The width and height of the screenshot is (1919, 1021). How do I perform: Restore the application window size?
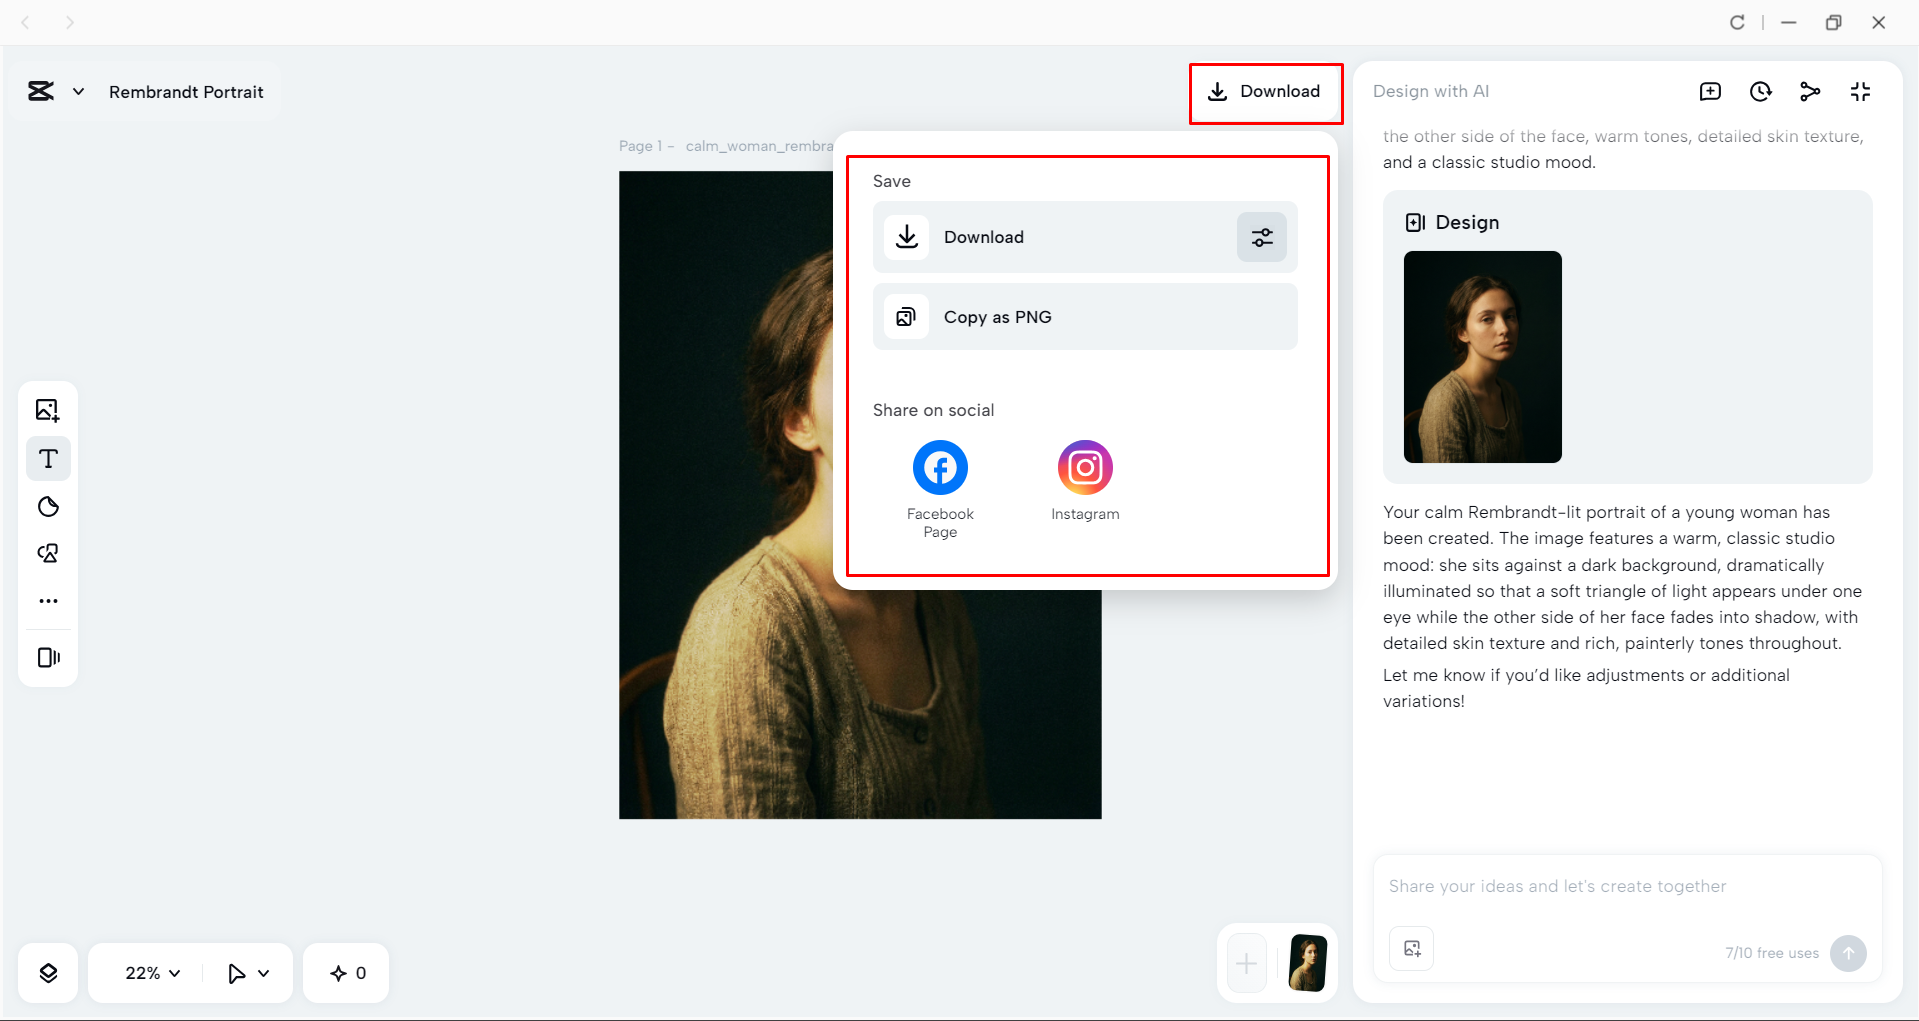[1833, 22]
